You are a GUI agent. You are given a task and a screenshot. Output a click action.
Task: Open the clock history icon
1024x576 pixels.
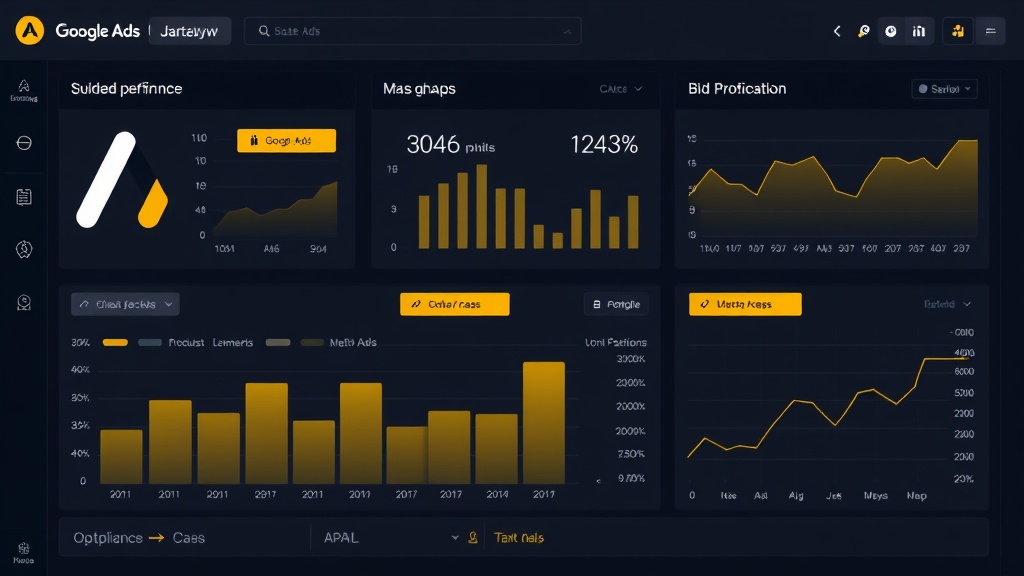tap(891, 31)
